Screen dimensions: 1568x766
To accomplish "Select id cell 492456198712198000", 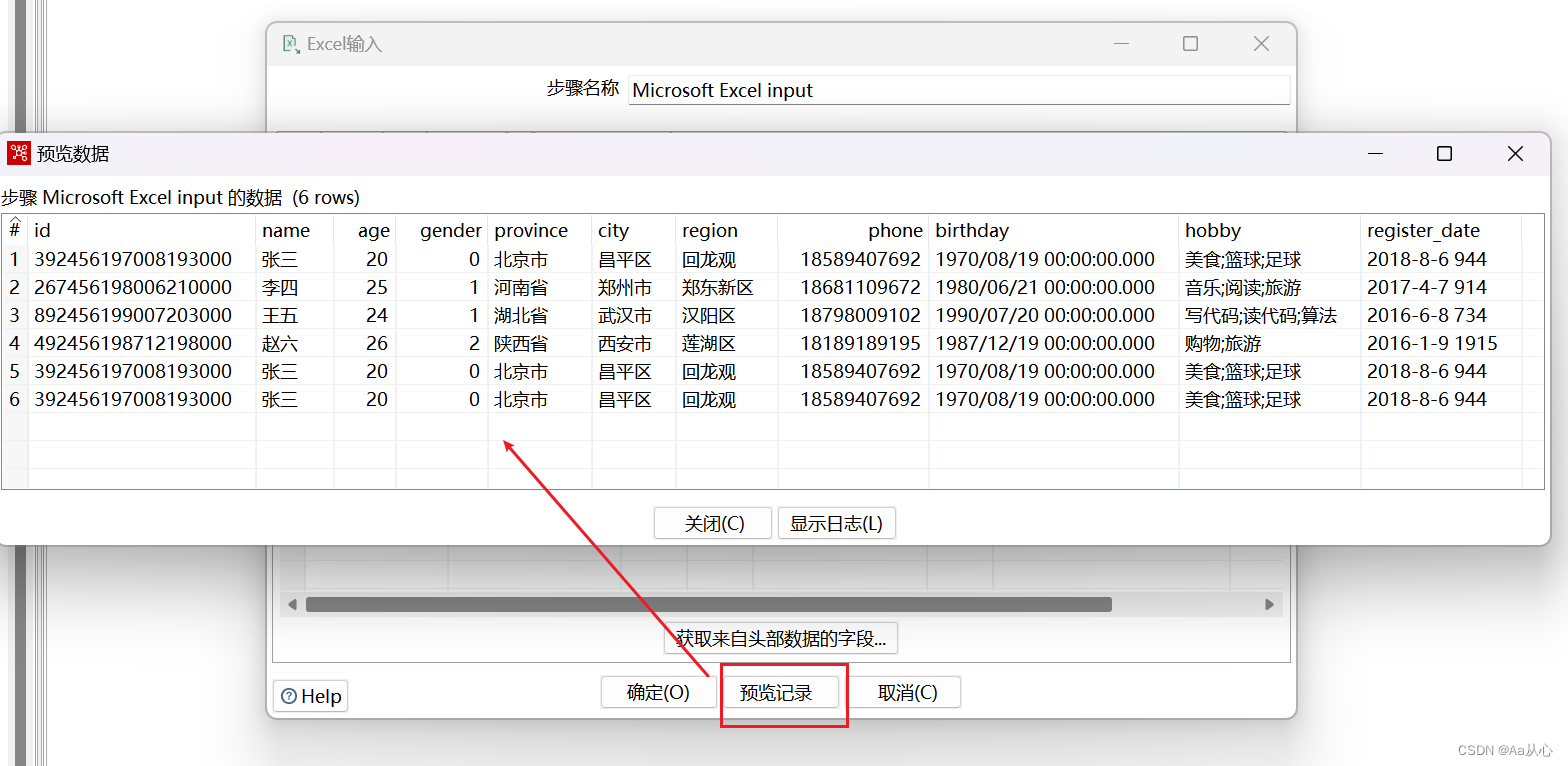I will click(x=142, y=343).
